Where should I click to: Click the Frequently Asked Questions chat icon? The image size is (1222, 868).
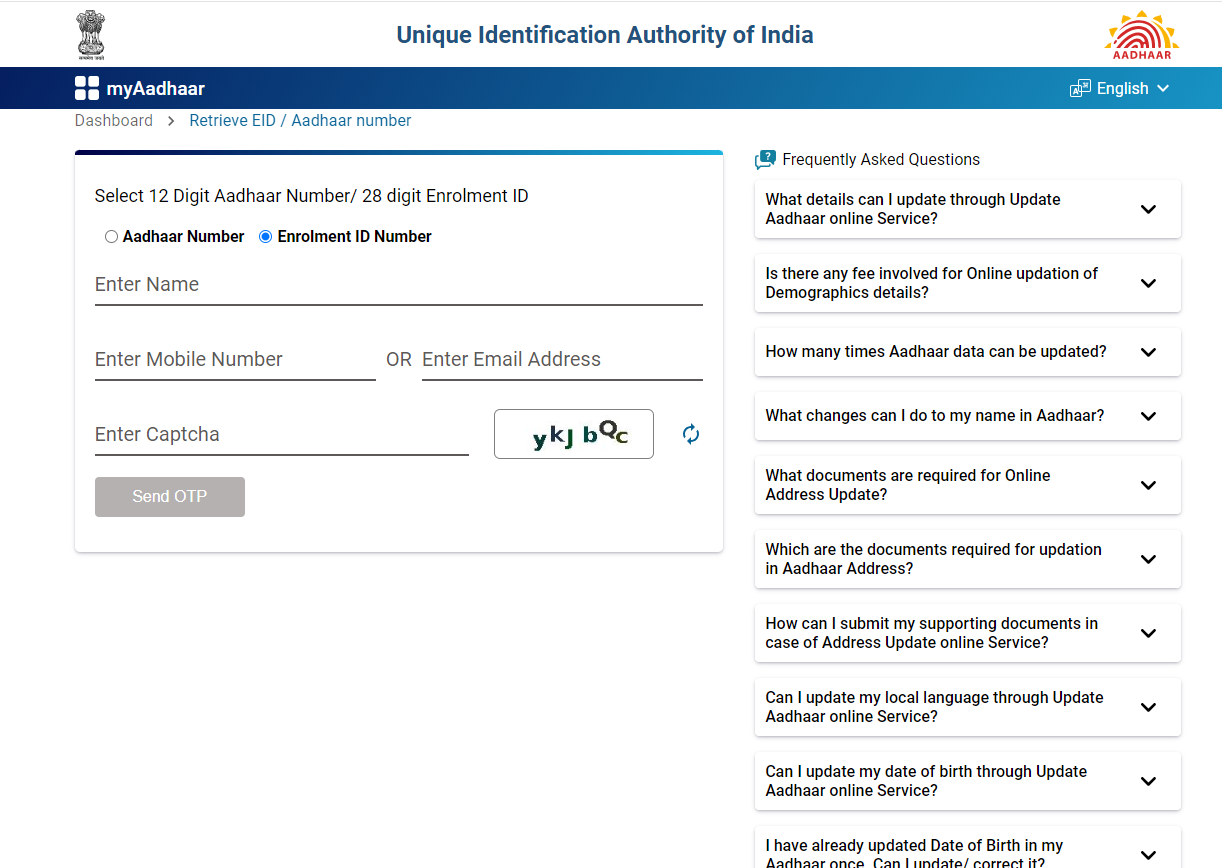coord(765,159)
